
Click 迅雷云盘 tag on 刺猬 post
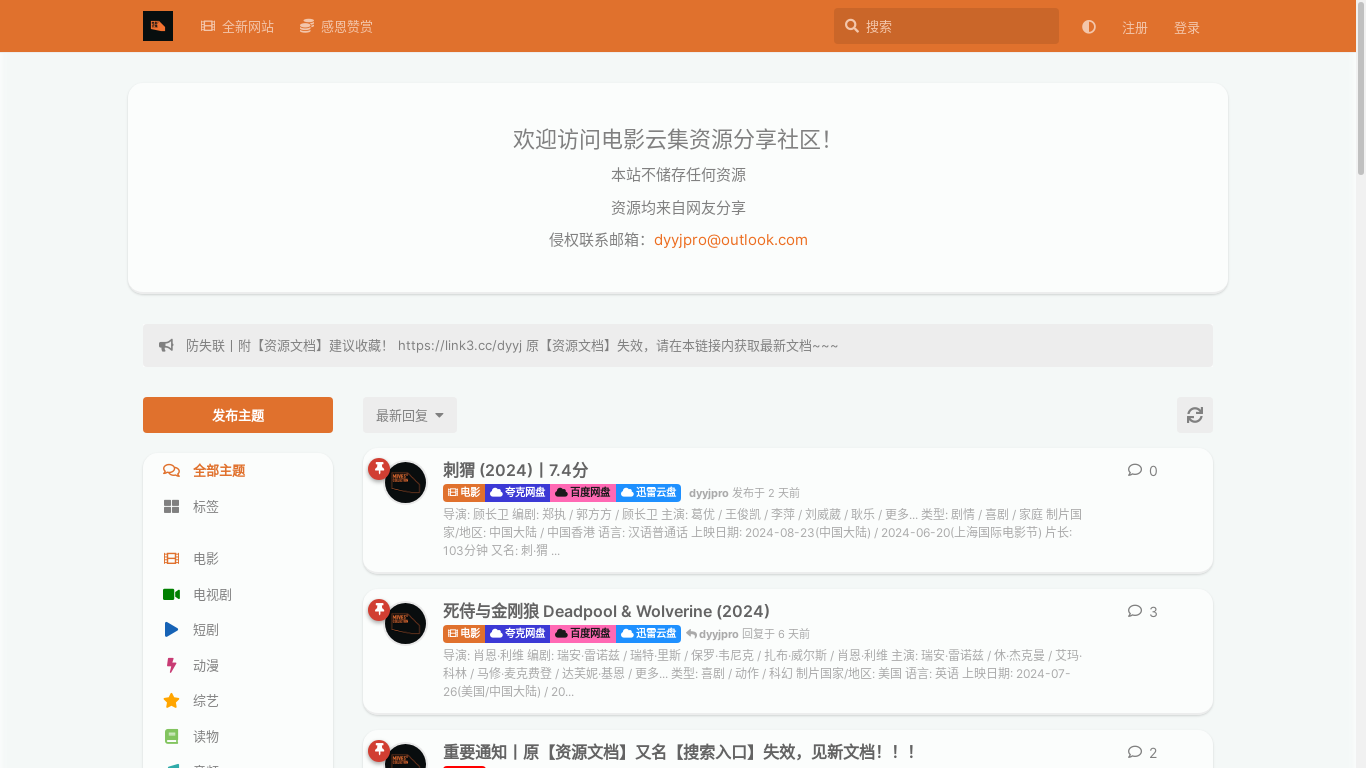[648, 493]
